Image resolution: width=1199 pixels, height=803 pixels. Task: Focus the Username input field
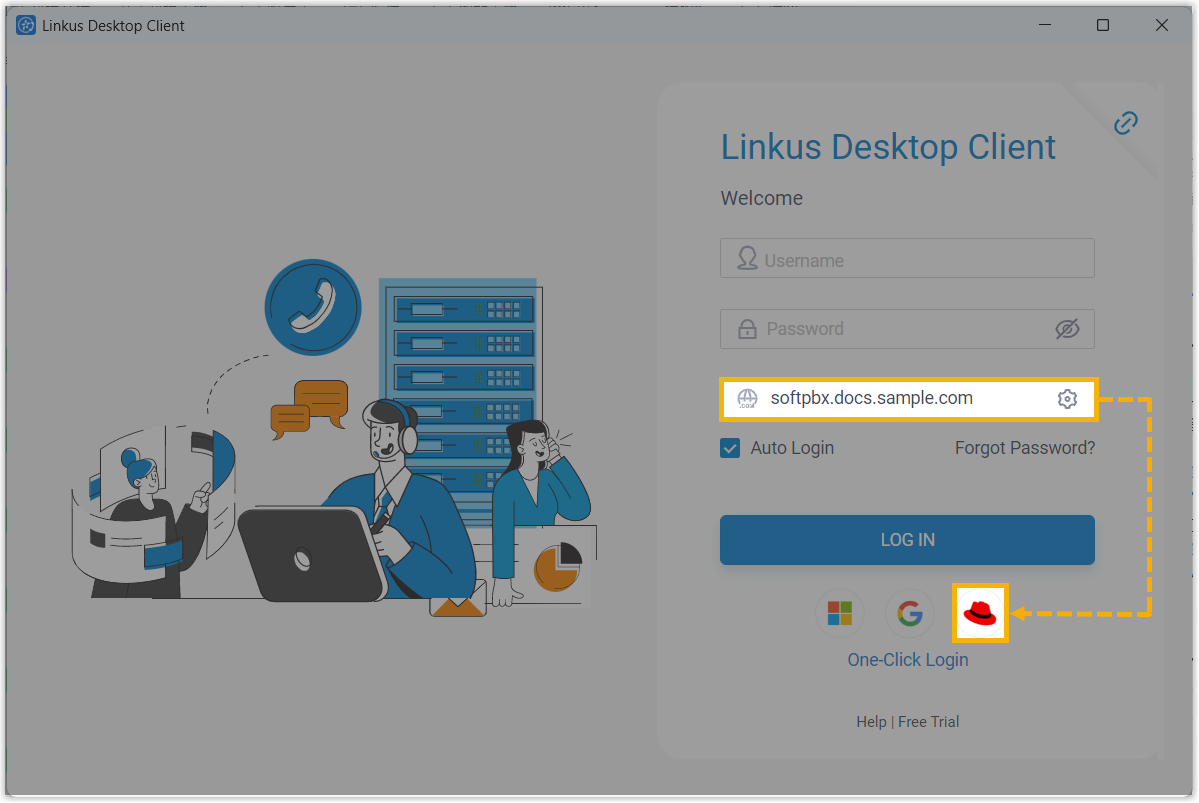pos(920,259)
